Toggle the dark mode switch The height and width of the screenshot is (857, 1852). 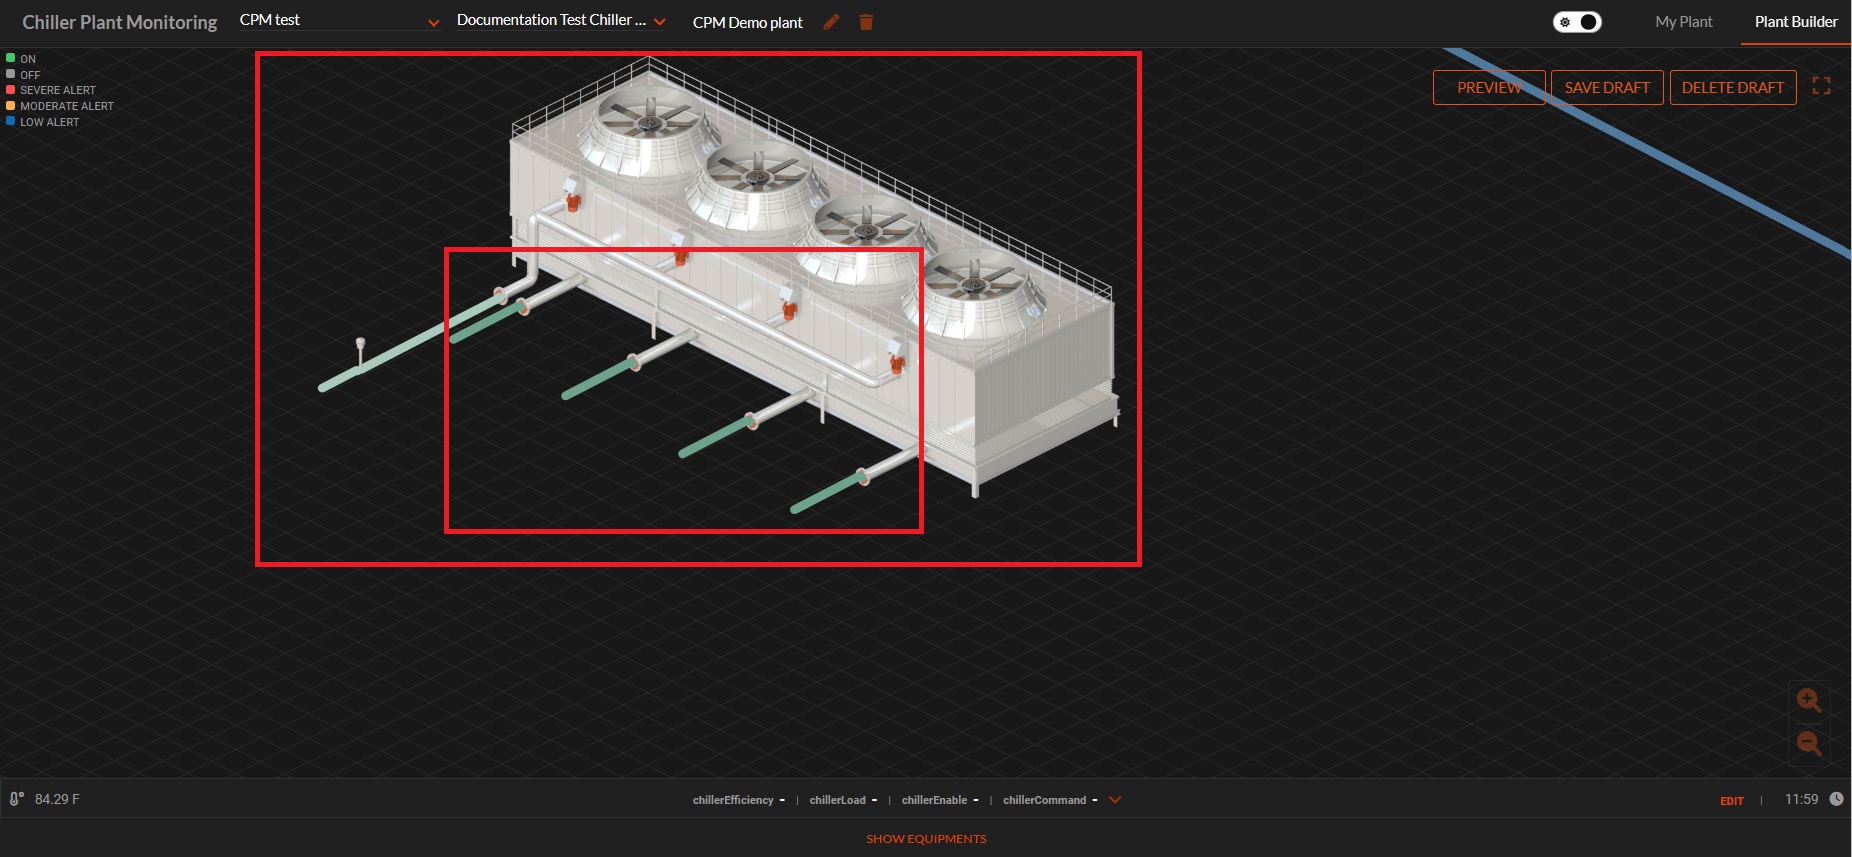click(x=1577, y=22)
